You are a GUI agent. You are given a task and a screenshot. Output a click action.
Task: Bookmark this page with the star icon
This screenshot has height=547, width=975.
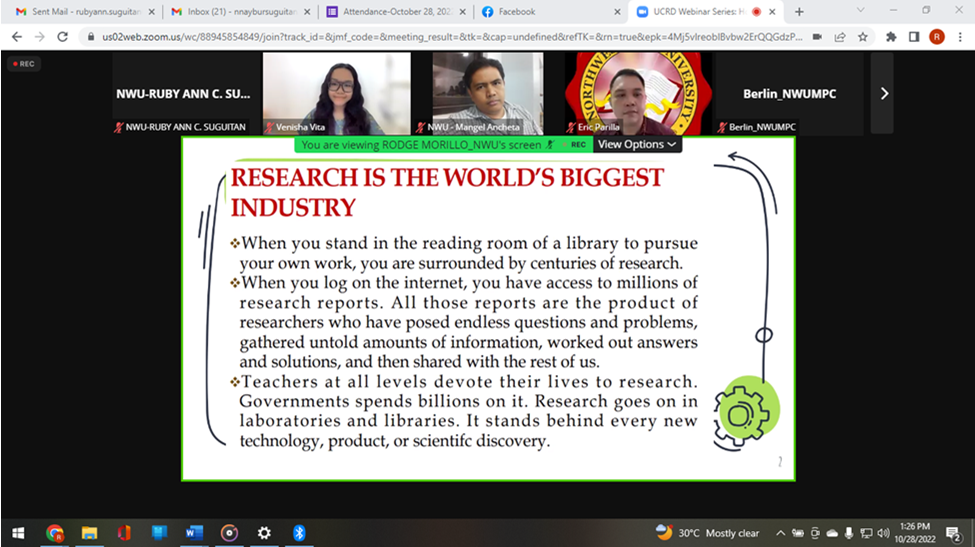862,37
